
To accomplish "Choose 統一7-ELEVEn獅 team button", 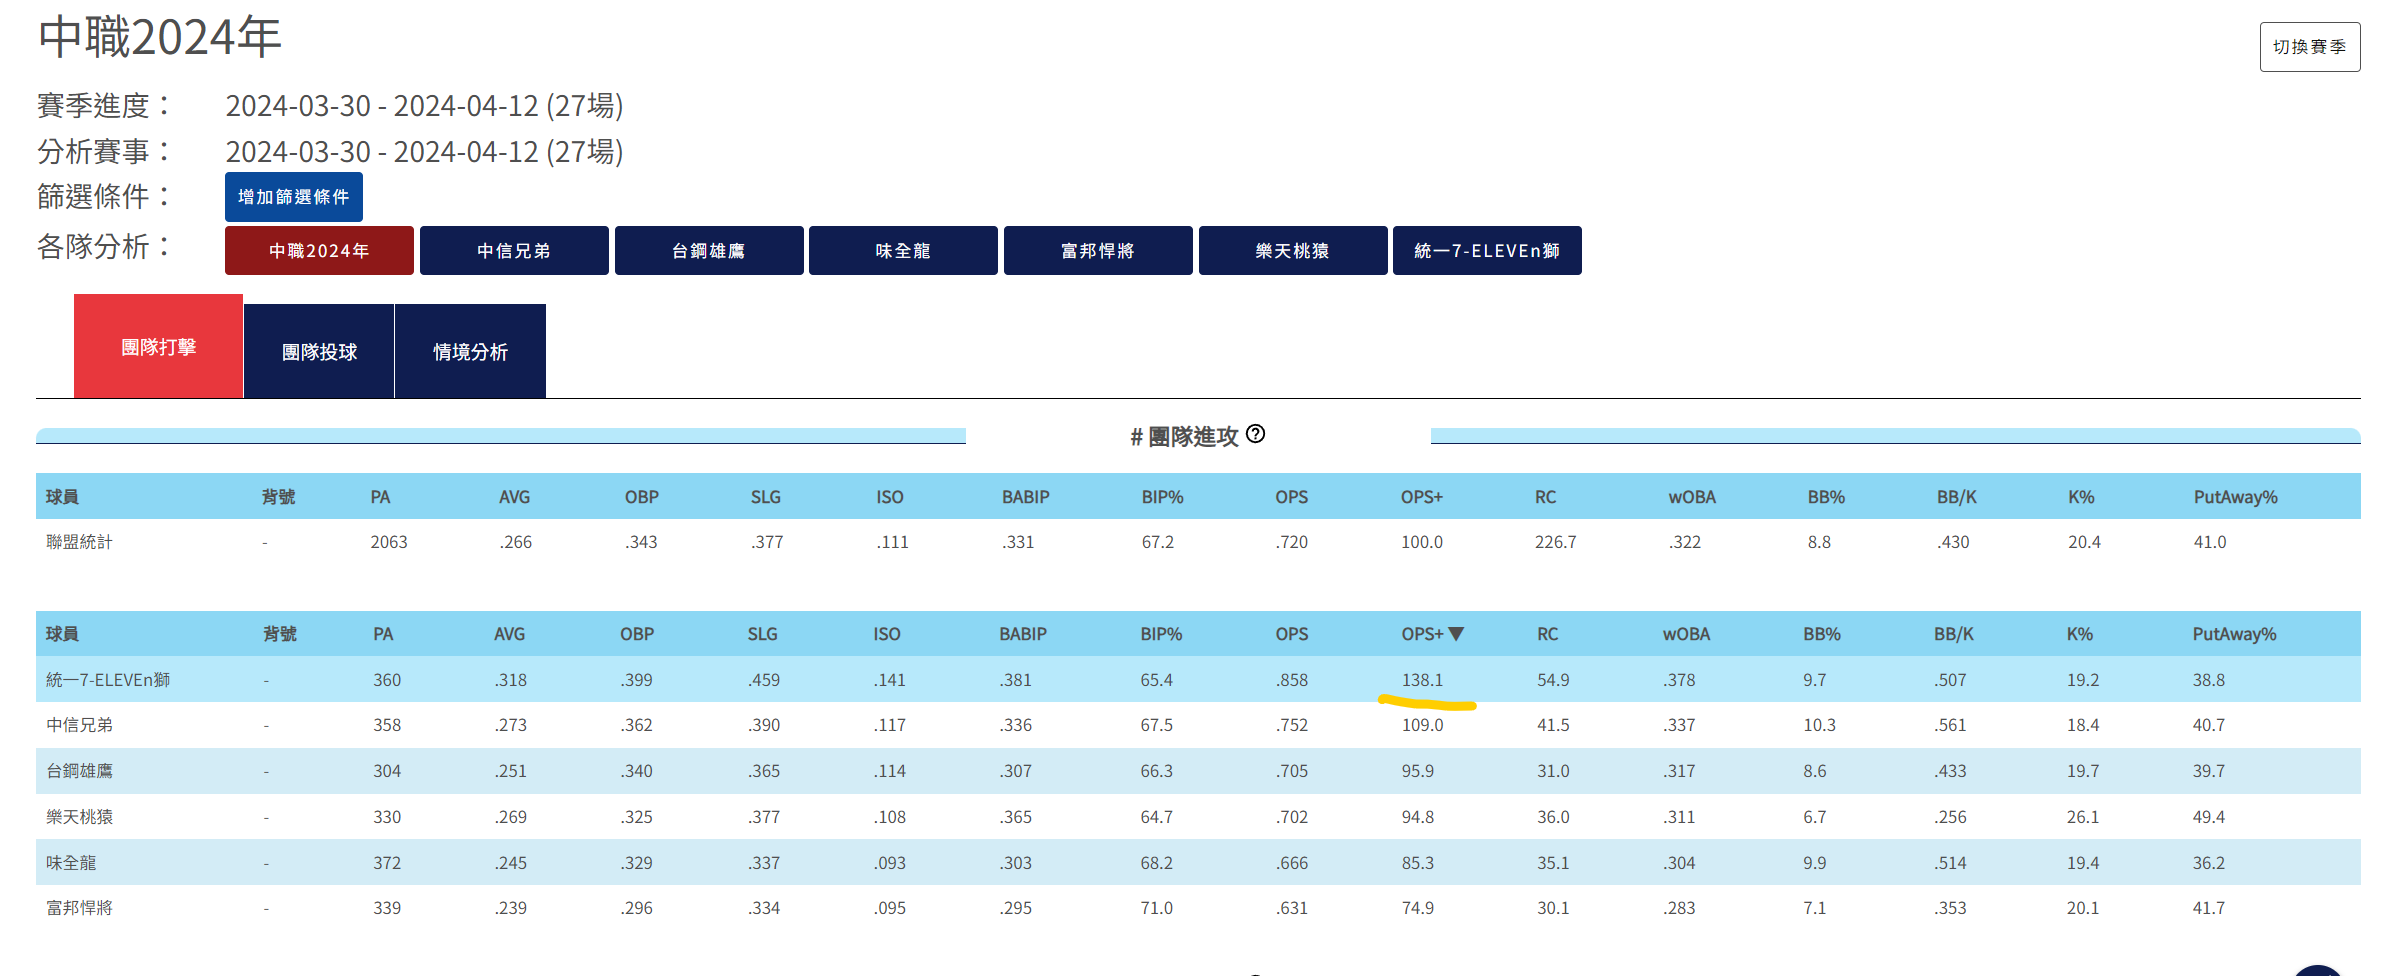I will click(1486, 251).
